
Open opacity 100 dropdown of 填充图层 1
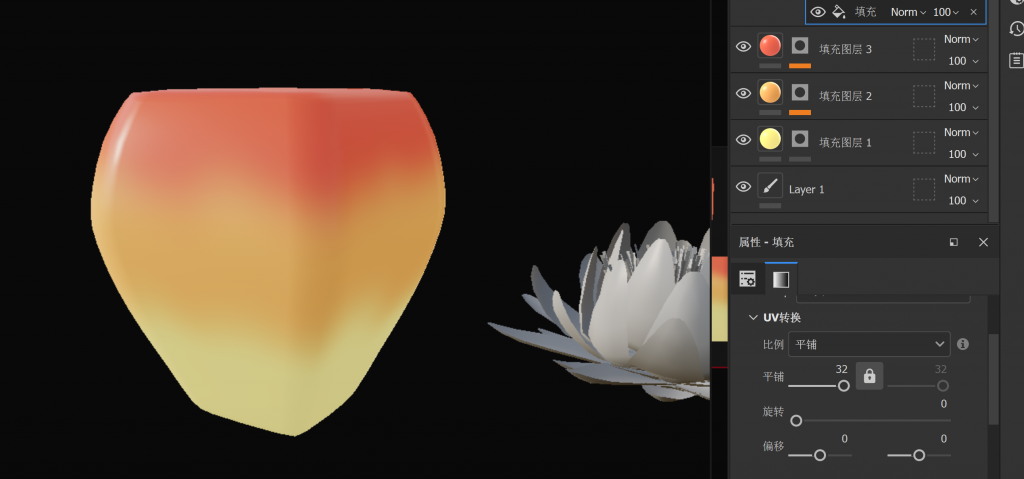pyautogui.click(x=963, y=154)
